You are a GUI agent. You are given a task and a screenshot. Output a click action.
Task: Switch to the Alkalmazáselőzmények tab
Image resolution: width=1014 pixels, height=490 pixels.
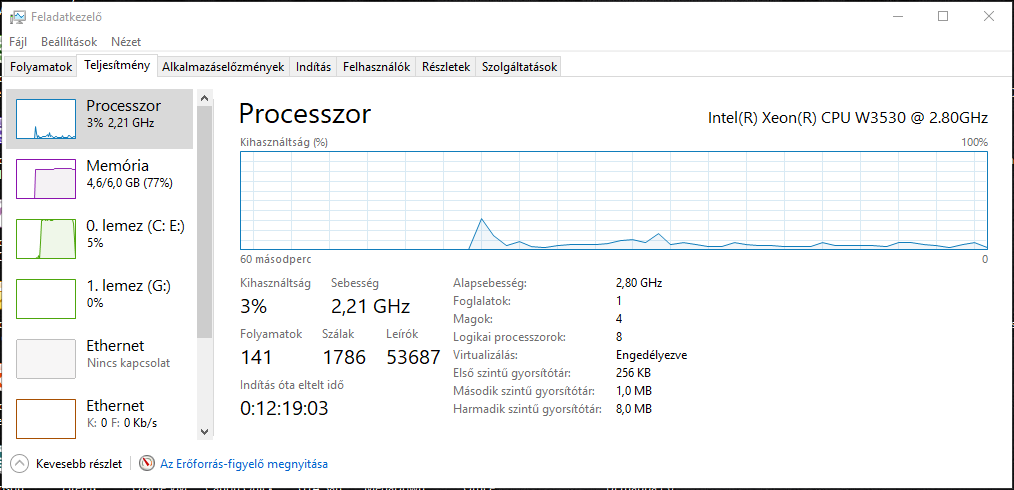coord(223,67)
